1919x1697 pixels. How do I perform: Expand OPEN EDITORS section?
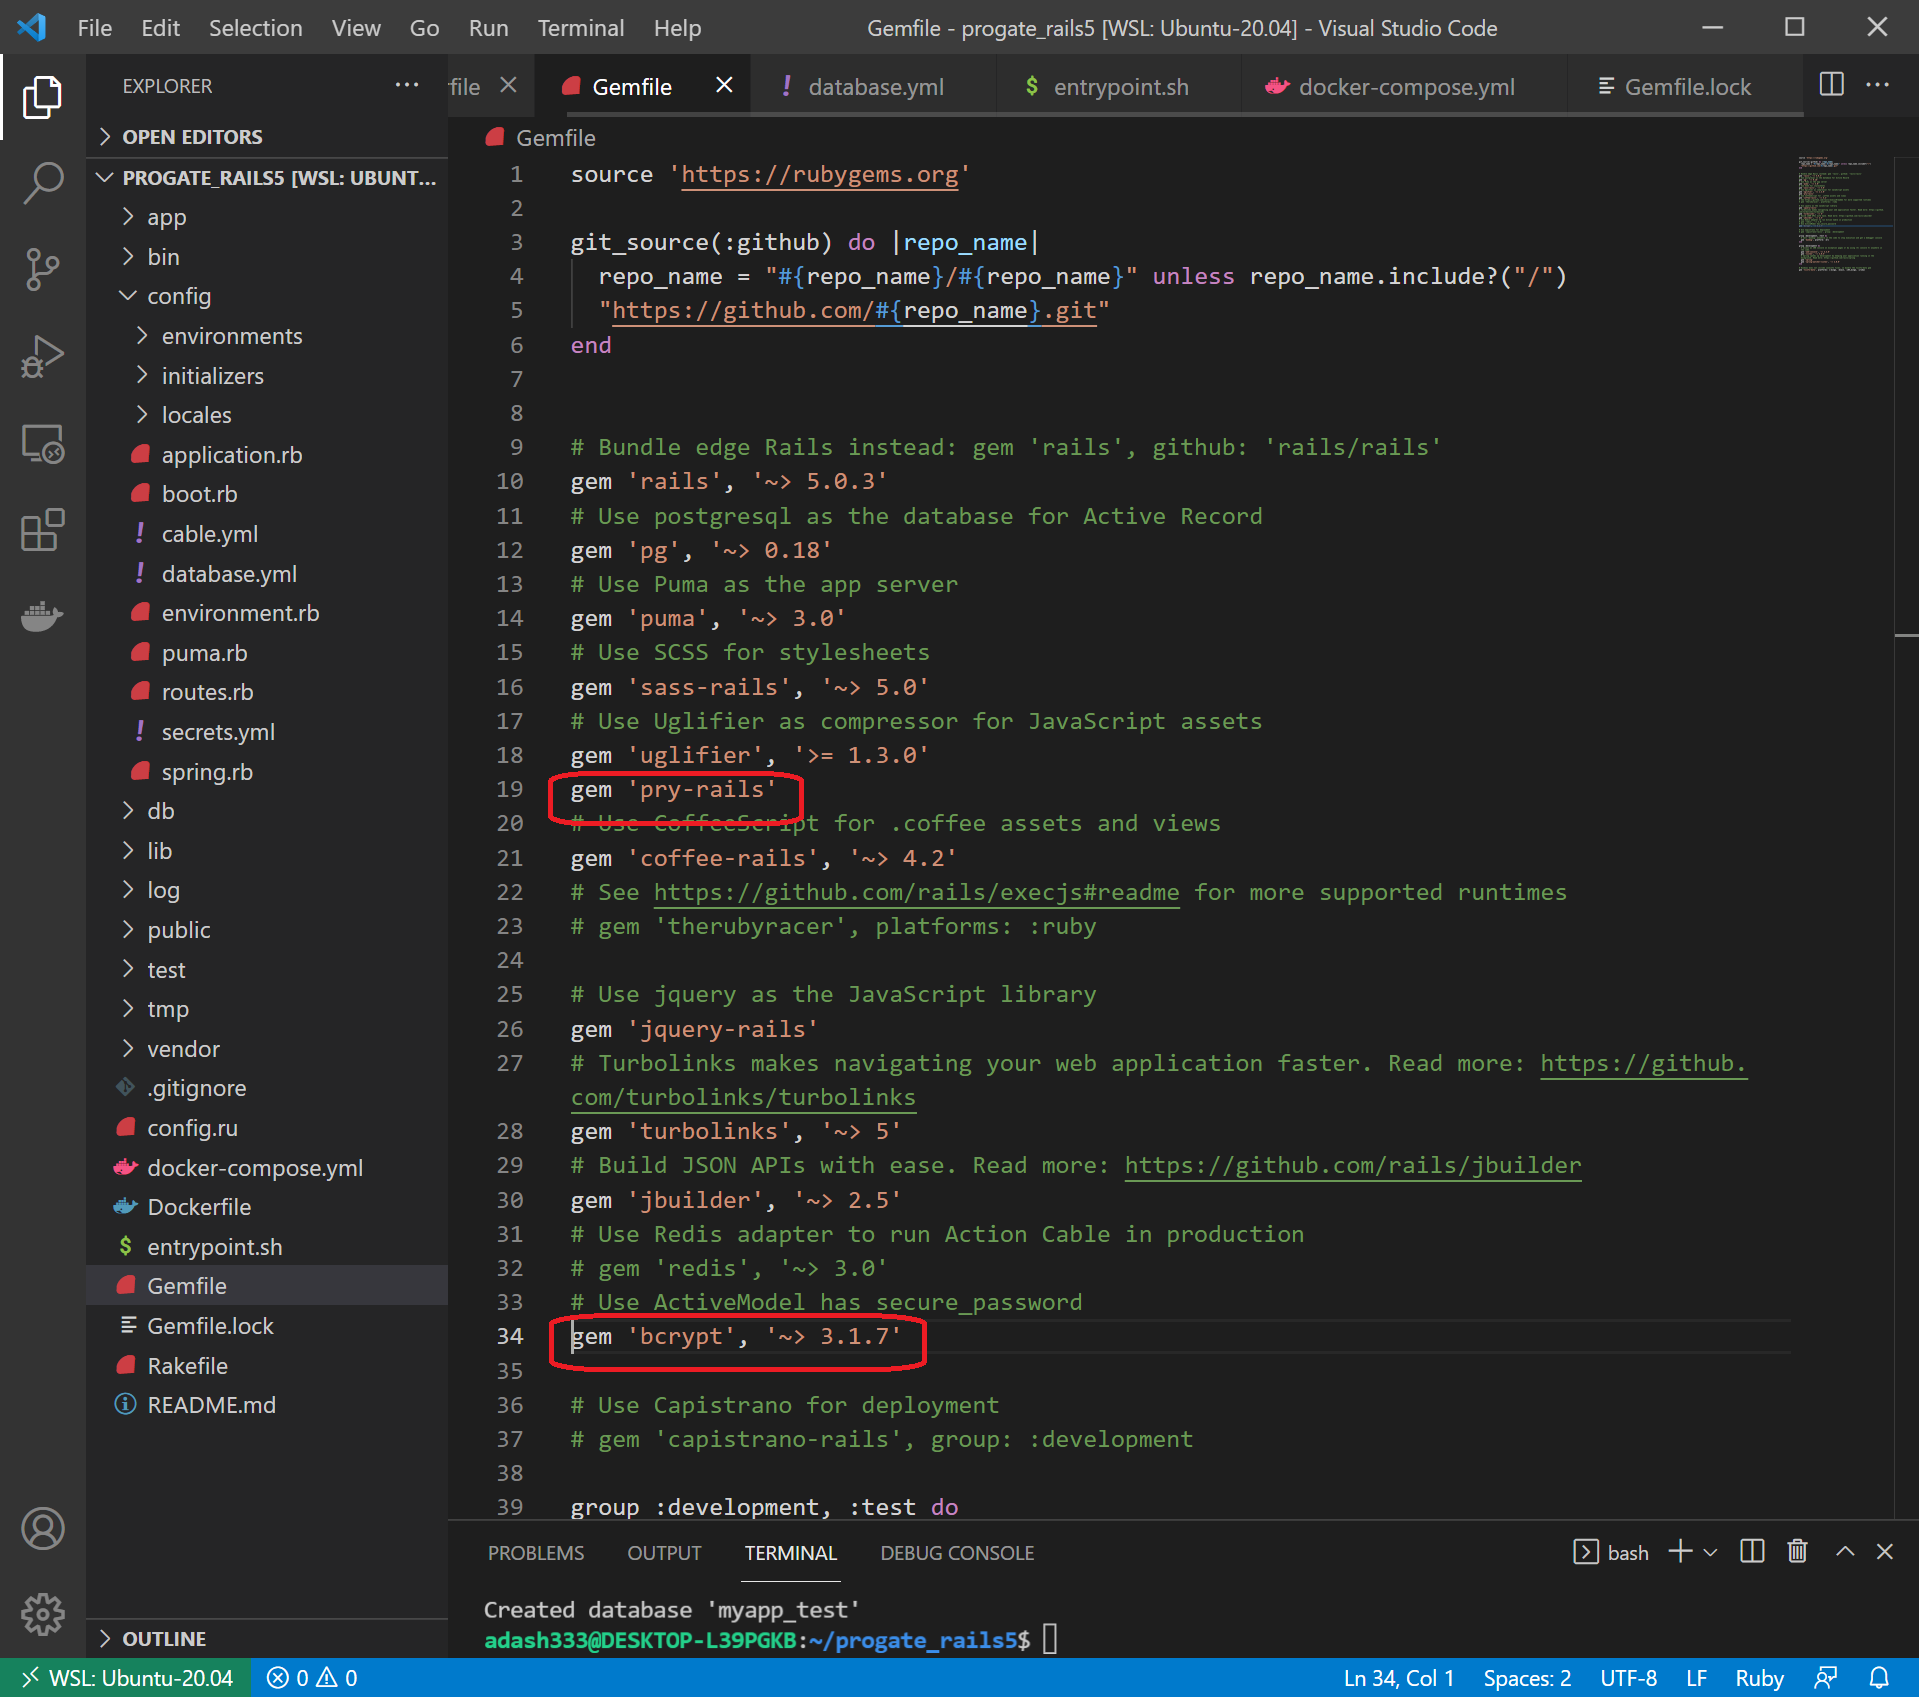point(267,136)
